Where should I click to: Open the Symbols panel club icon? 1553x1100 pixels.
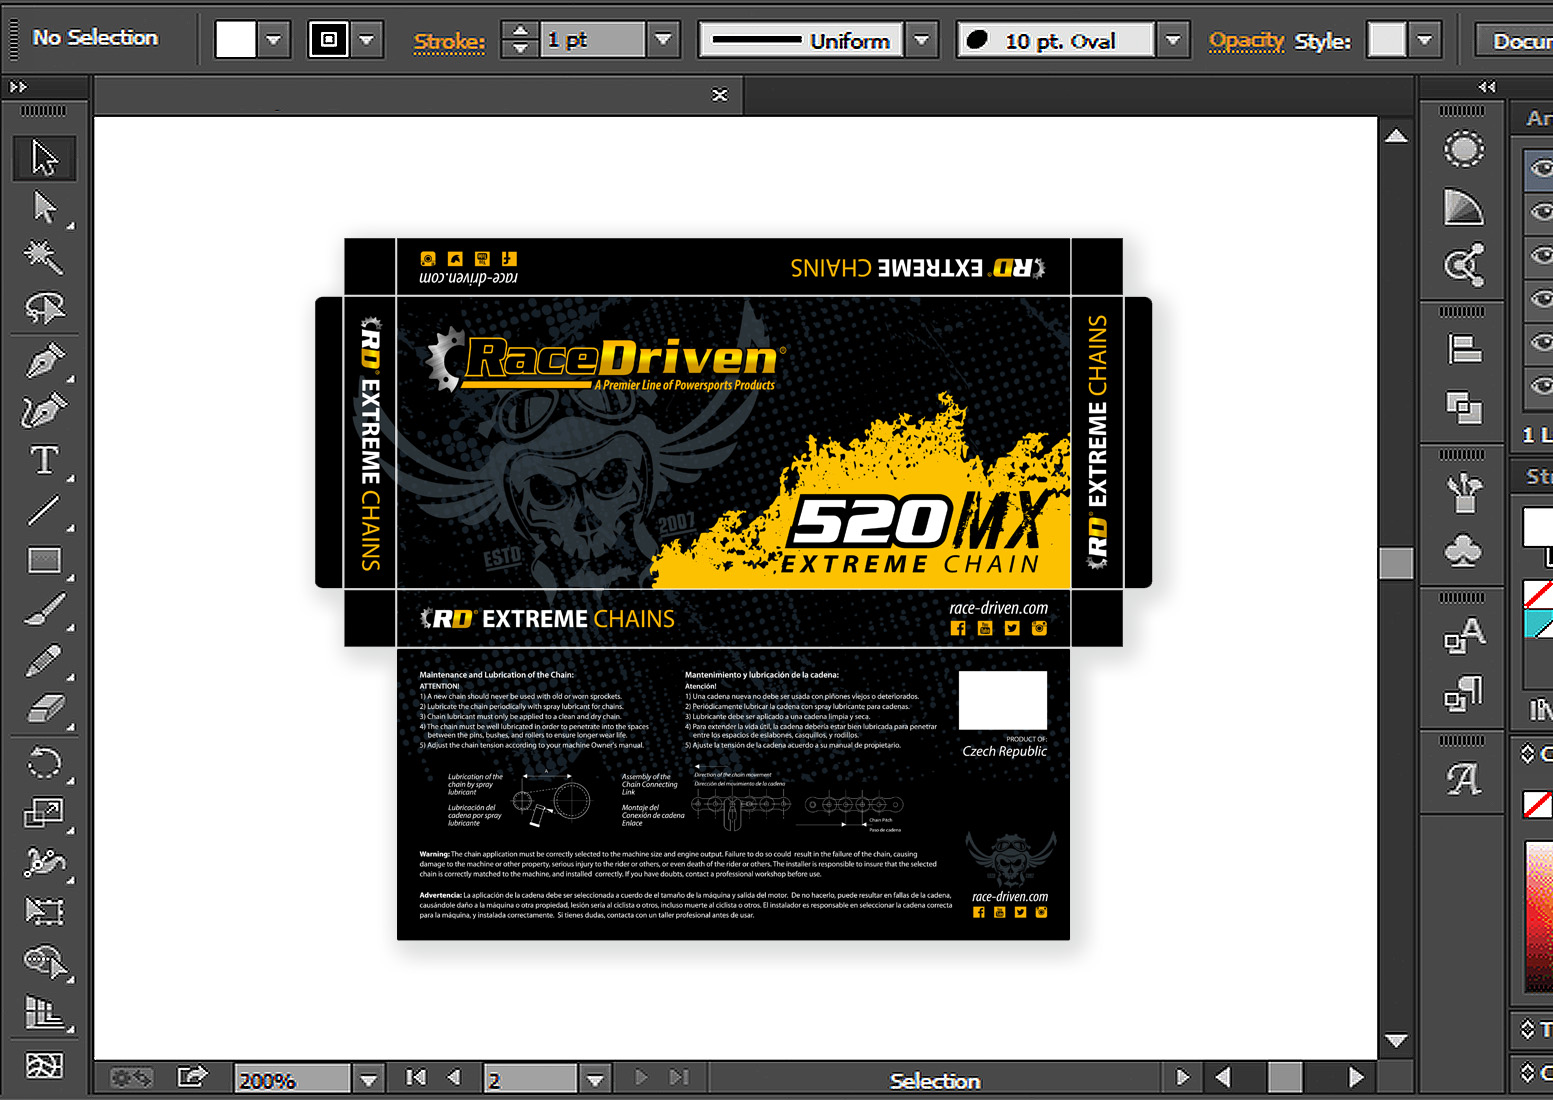pyautogui.click(x=1463, y=551)
